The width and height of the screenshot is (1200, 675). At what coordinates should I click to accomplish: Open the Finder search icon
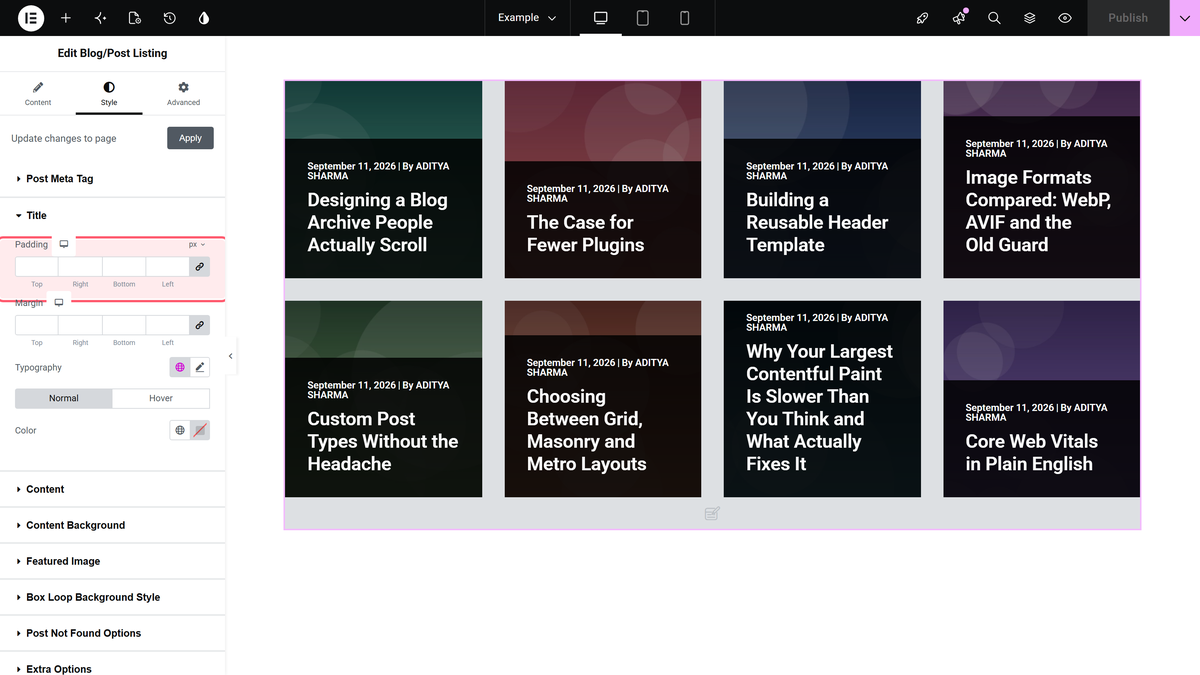pos(994,18)
